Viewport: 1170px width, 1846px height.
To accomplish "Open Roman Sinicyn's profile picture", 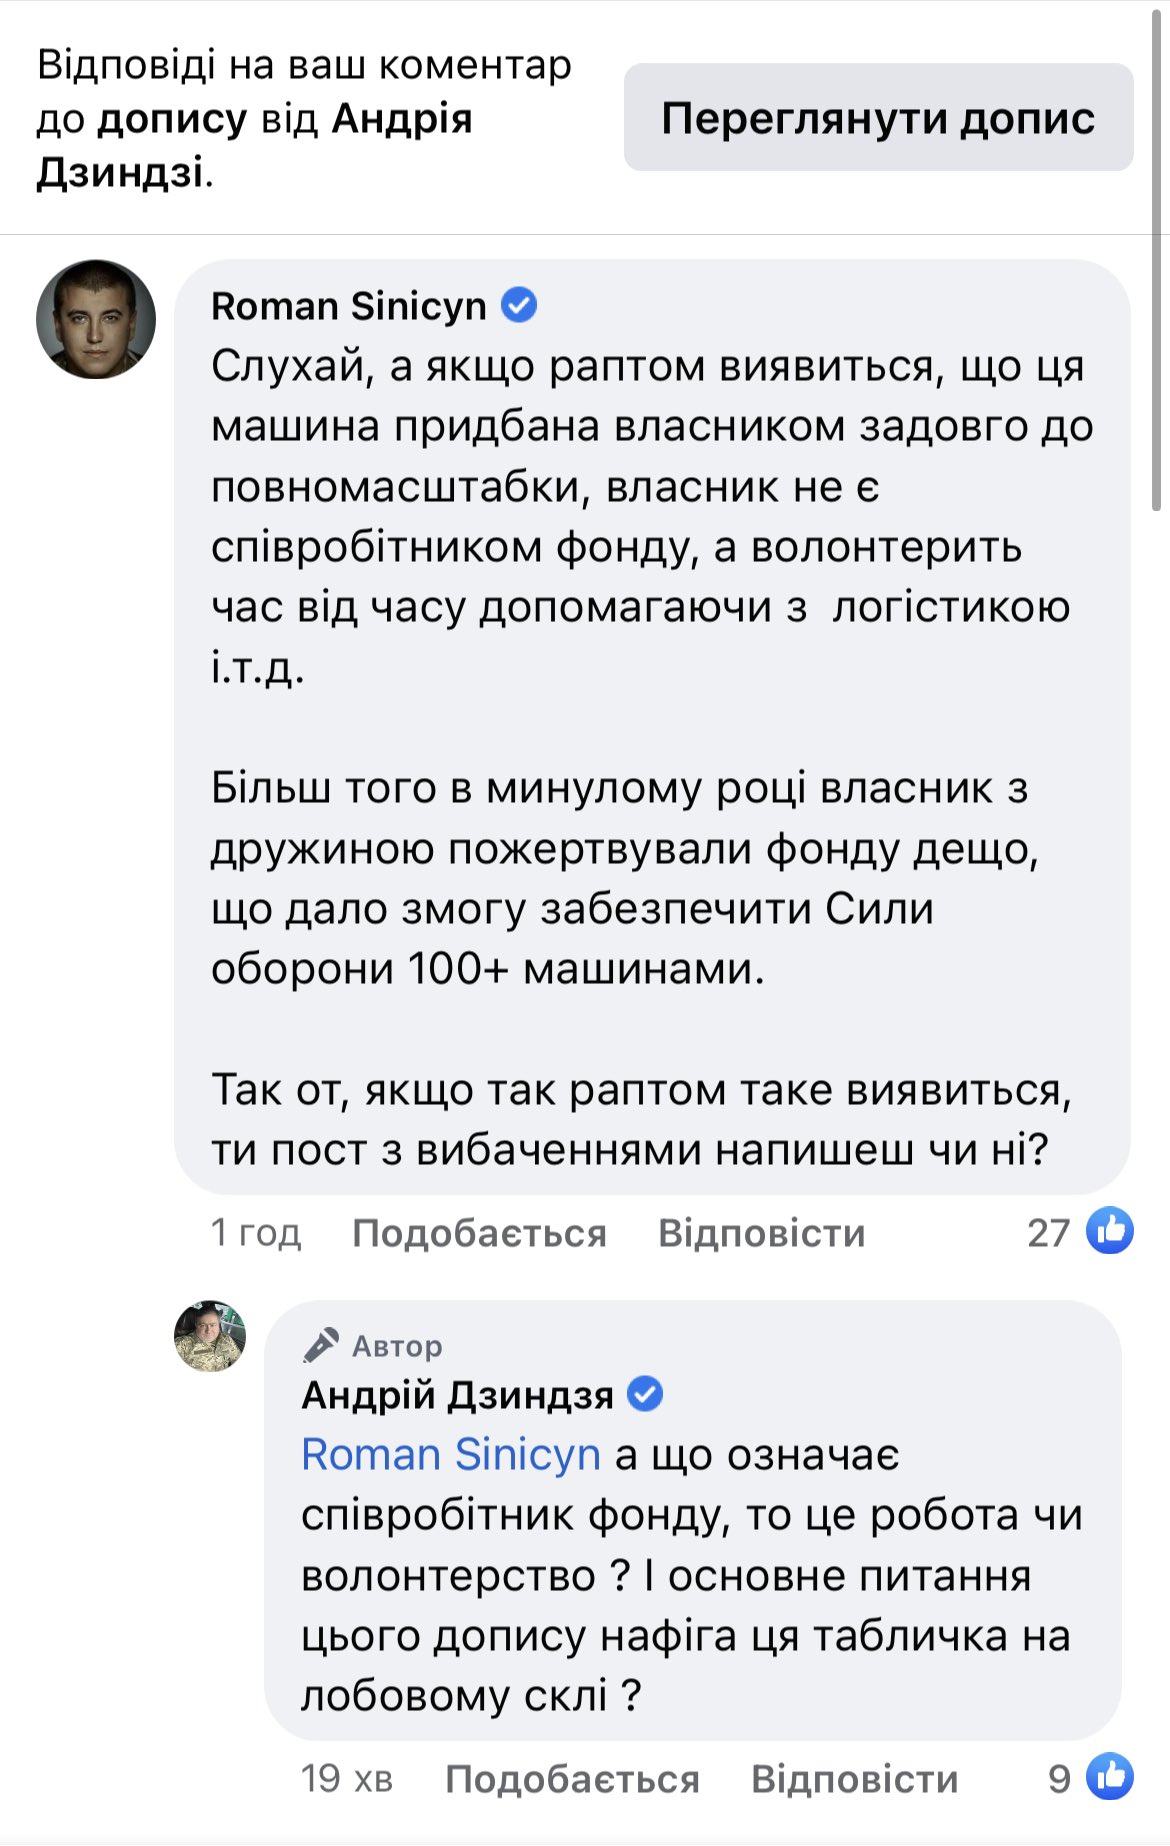I will coord(96,319).
